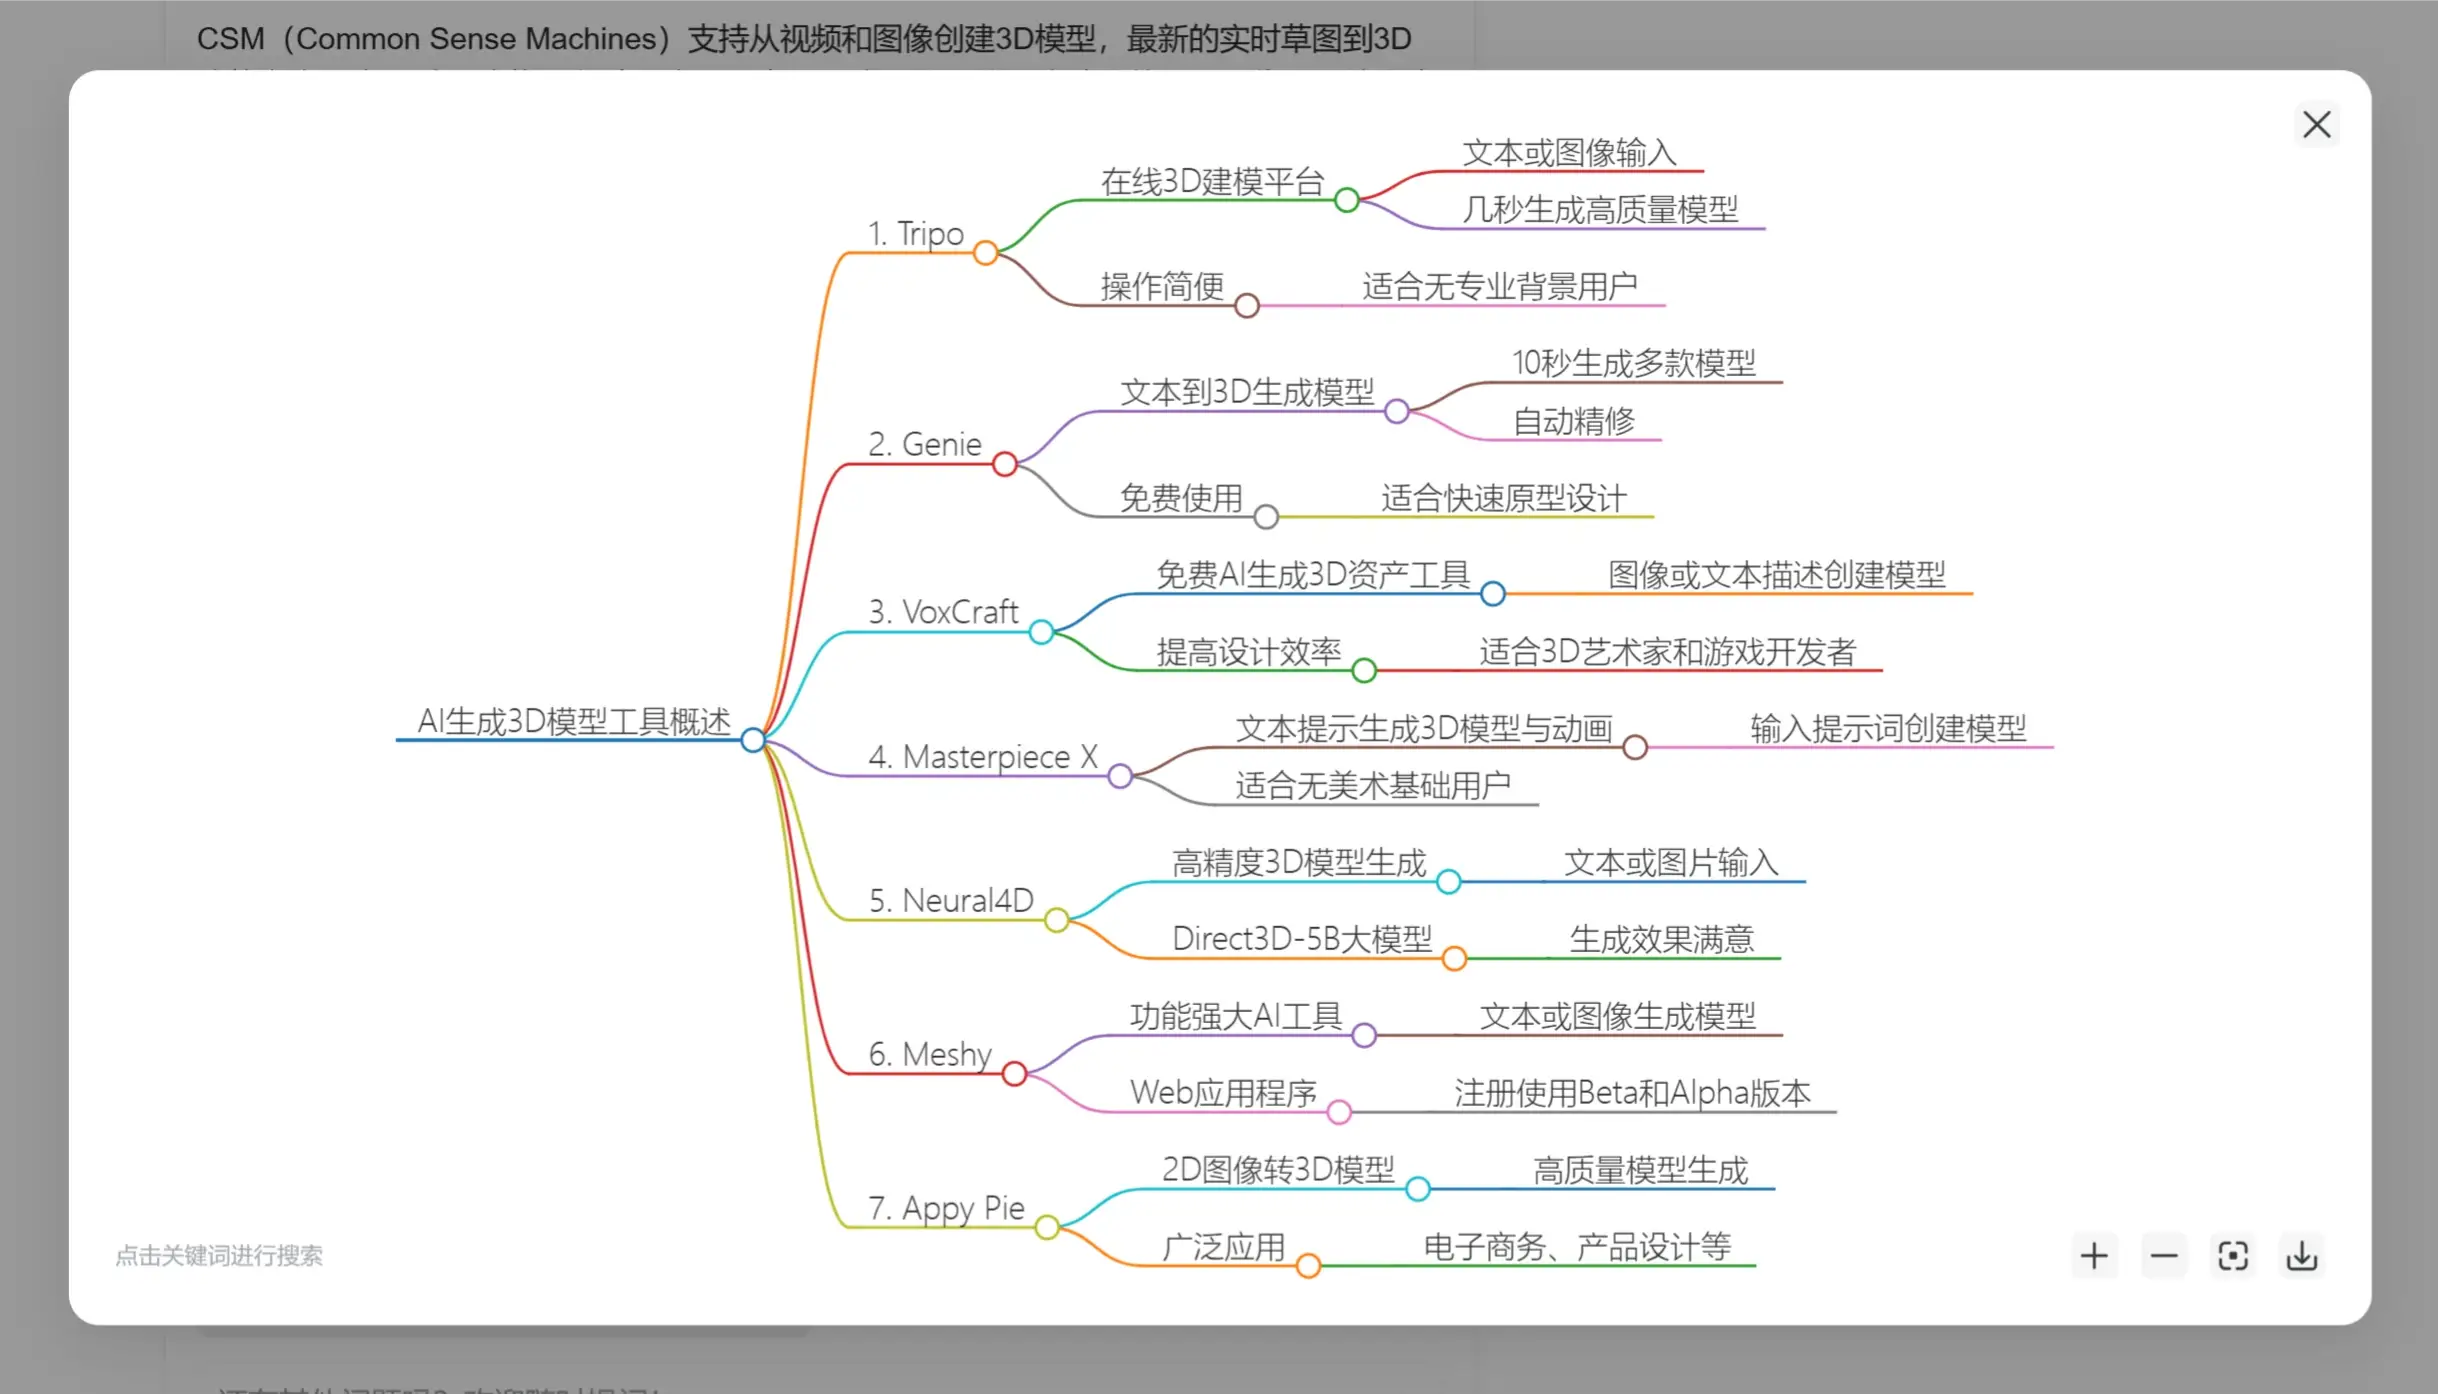Zoom out of the mind map
Image resolution: width=2438 pixels, height=1394 pixels.
click(x=2162, y=1255)
